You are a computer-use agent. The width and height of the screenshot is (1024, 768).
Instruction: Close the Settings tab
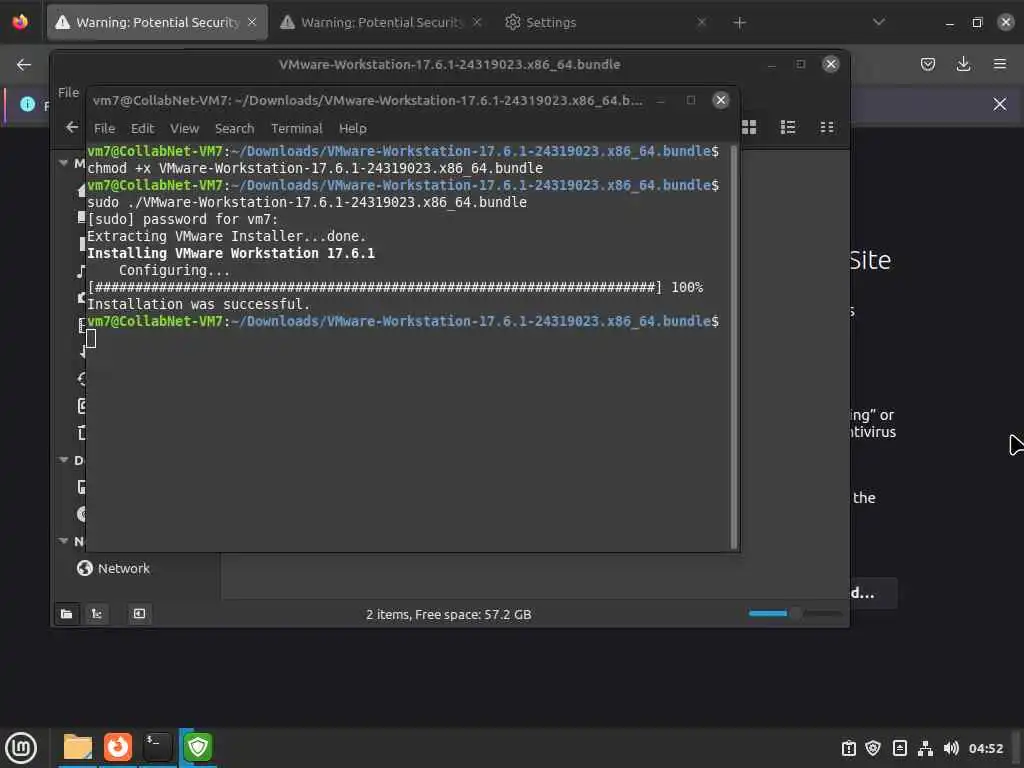click(701, 22)
